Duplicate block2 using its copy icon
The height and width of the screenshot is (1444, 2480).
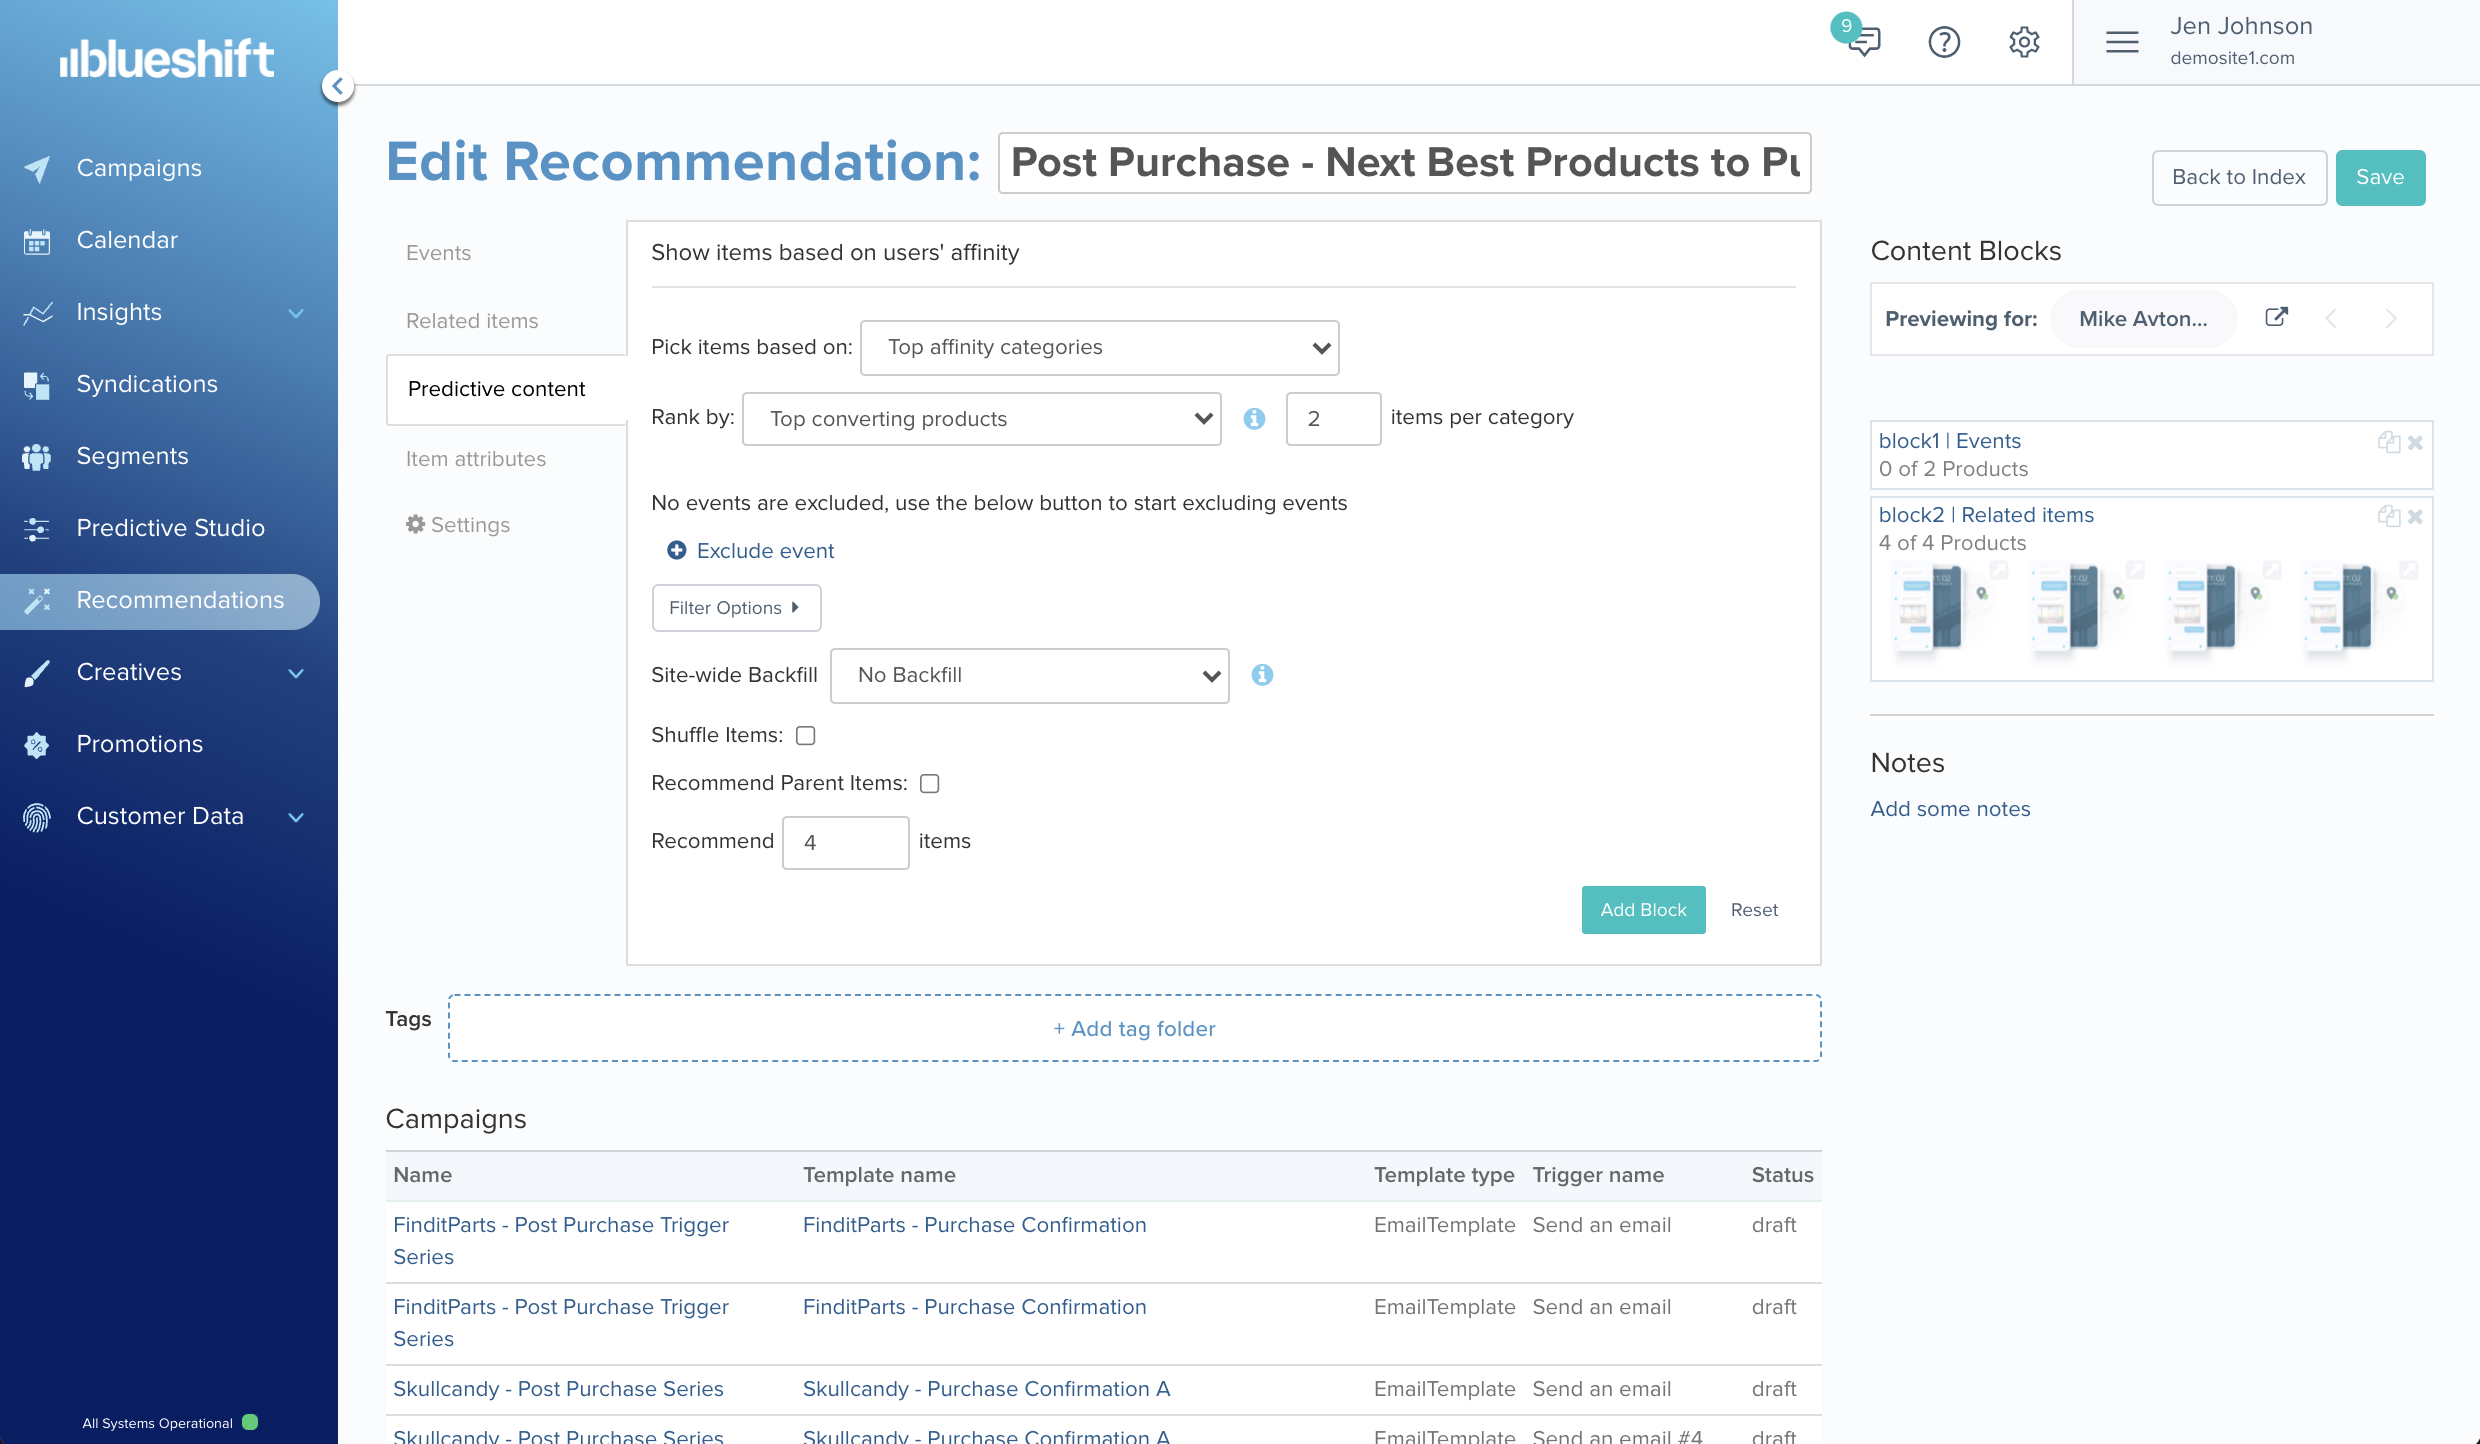click(x=2388, y=516)
